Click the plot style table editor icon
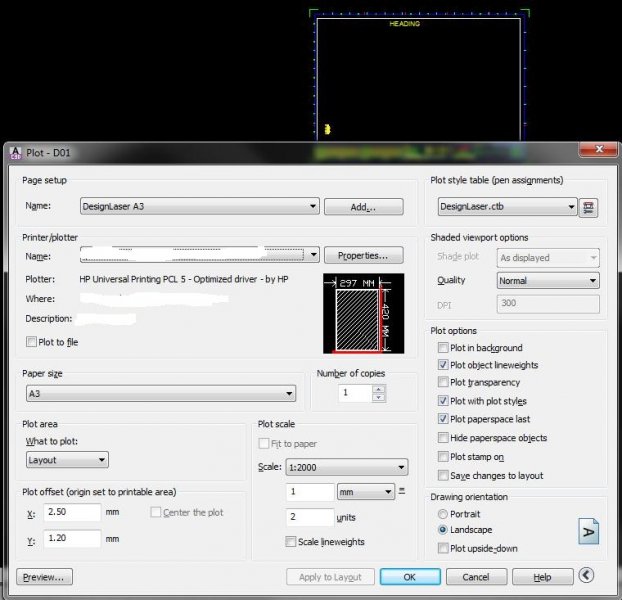The height and width of the screenshot is (600, 622). click(x=589, y=207)
